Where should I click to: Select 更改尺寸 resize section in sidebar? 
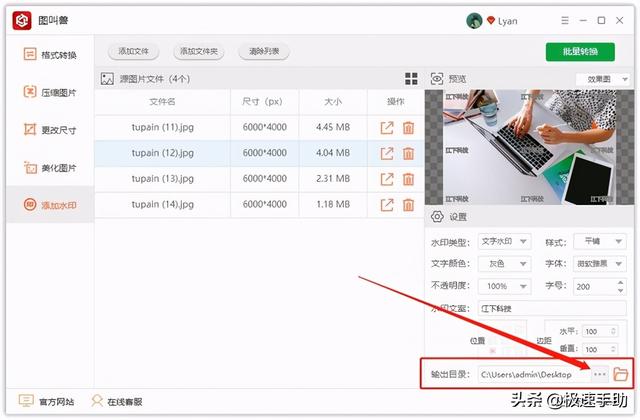pyautogui.click(x=48, y=130)
